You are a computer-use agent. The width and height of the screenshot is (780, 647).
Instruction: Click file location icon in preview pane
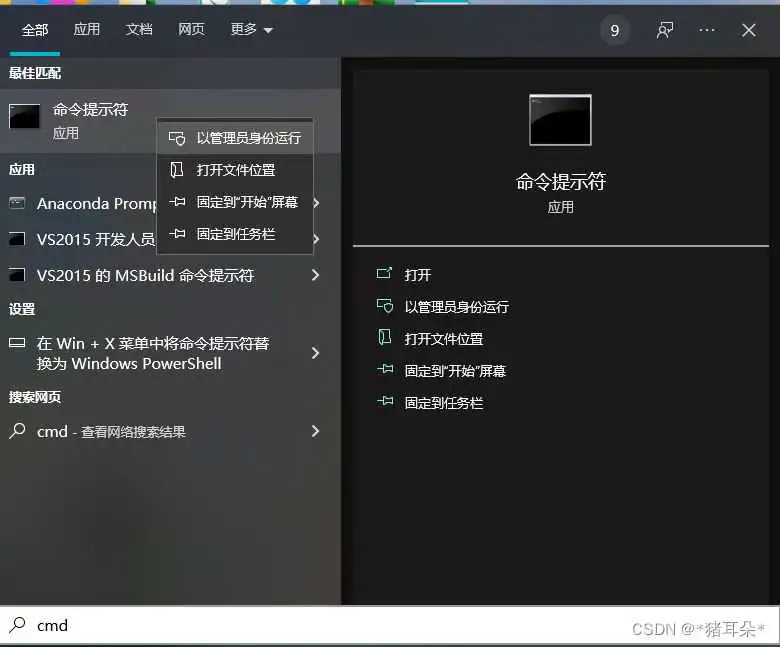(x=385, y=337)
